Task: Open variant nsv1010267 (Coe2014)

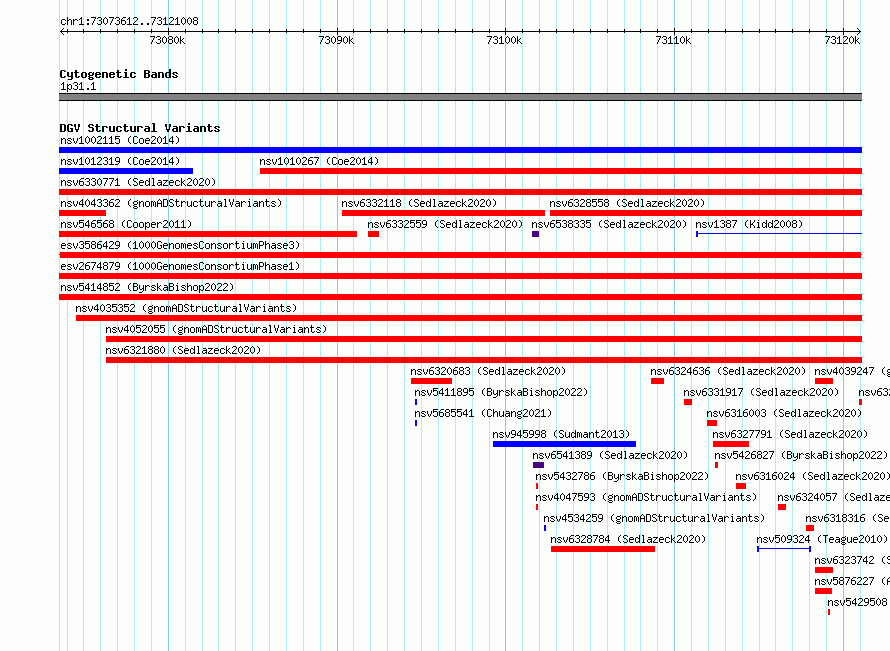Action: 319,161
